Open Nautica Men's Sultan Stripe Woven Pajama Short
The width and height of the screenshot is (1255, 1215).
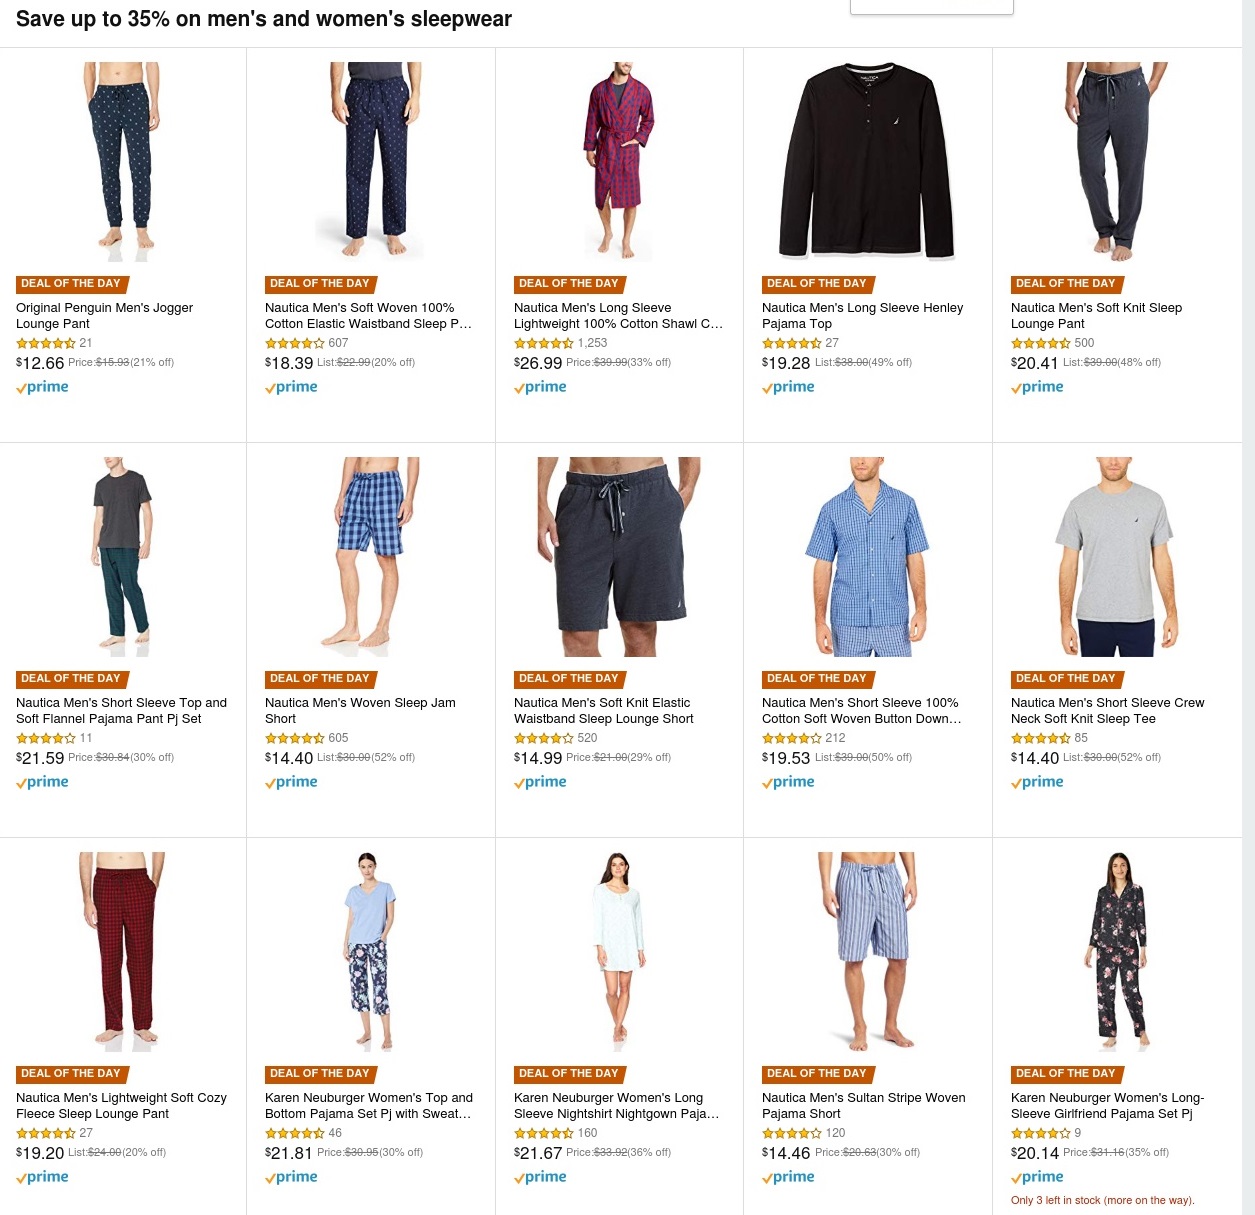click(x=863, y=1105)
